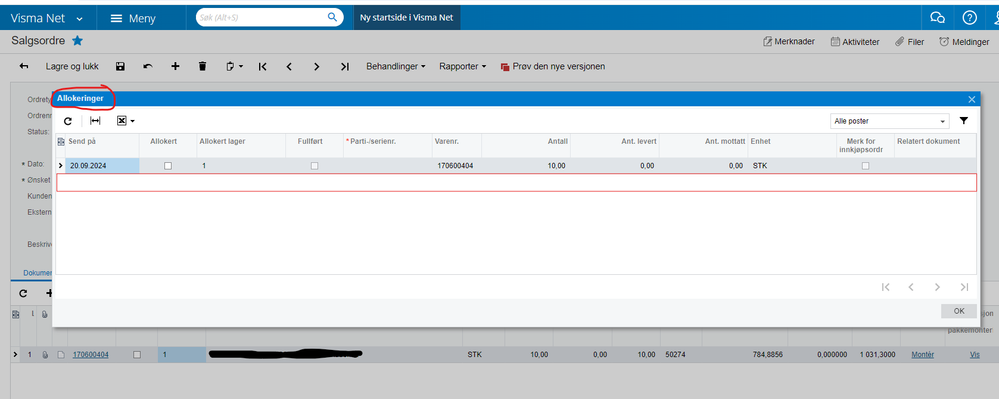999x399 pixels.
Task: Go to first record icon
Action: [x=262, y=66]
